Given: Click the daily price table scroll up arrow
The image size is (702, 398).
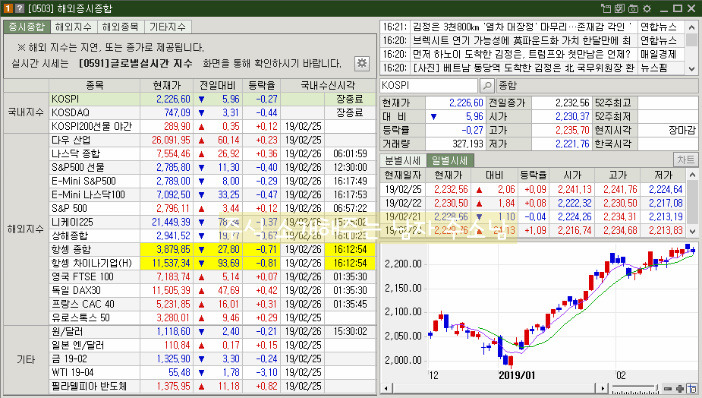Looking at the screenshot, I should point(692,175).
